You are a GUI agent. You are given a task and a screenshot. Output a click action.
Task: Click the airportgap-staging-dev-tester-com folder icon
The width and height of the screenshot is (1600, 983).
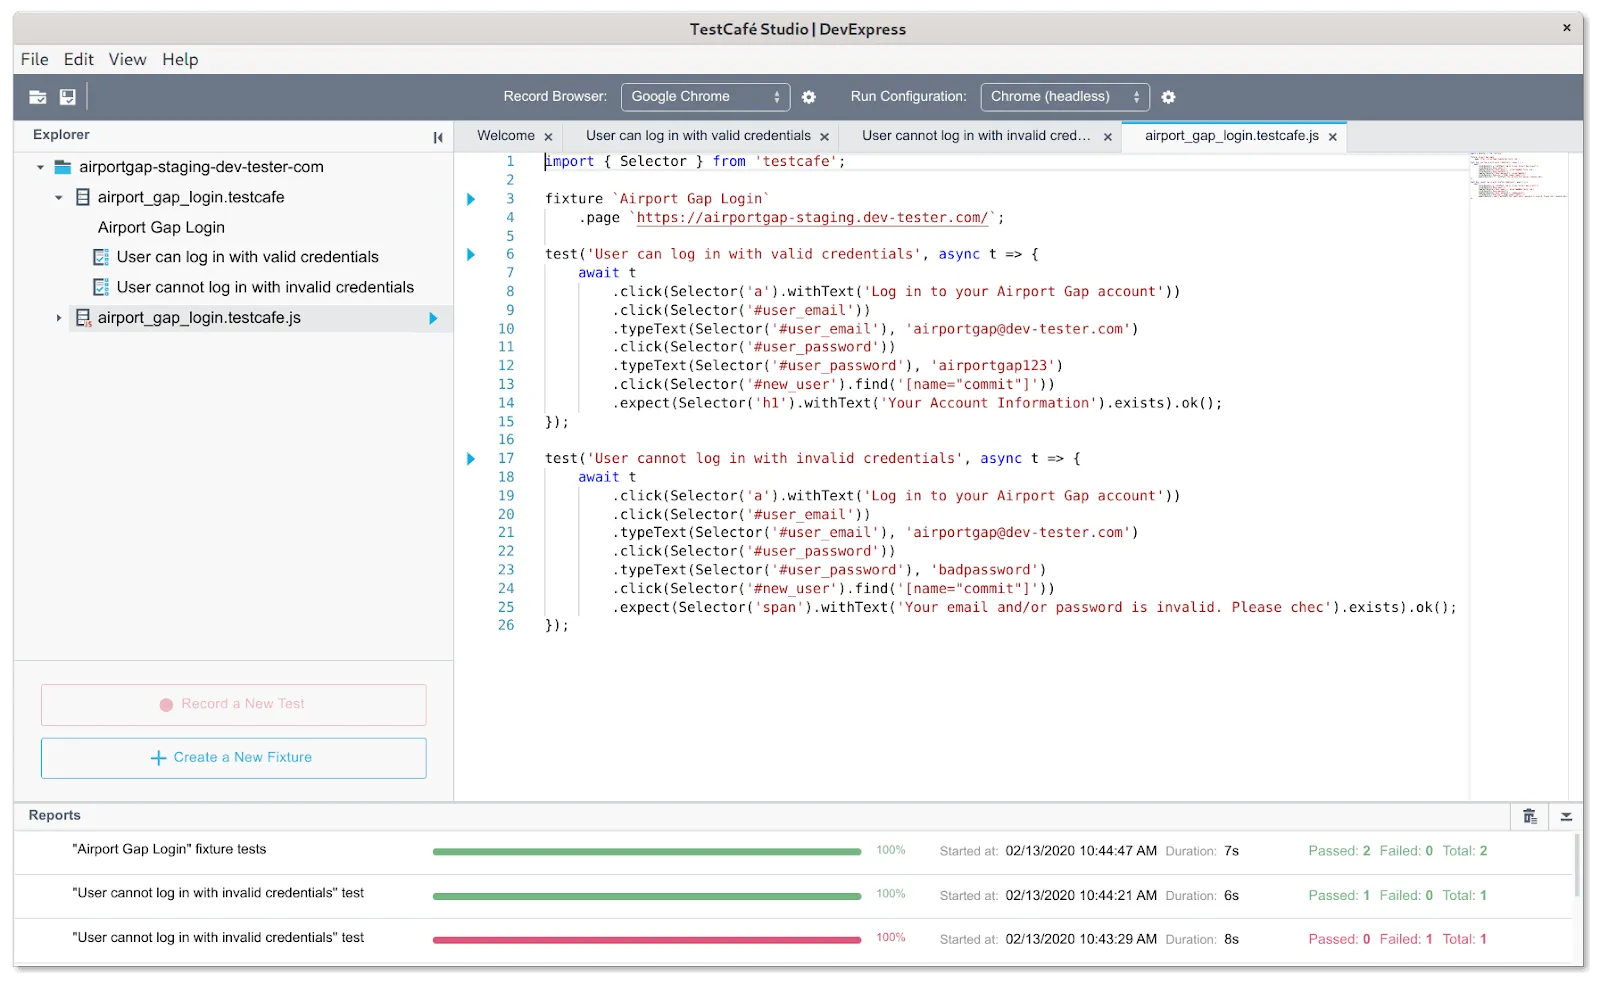[x=63, y=167]
